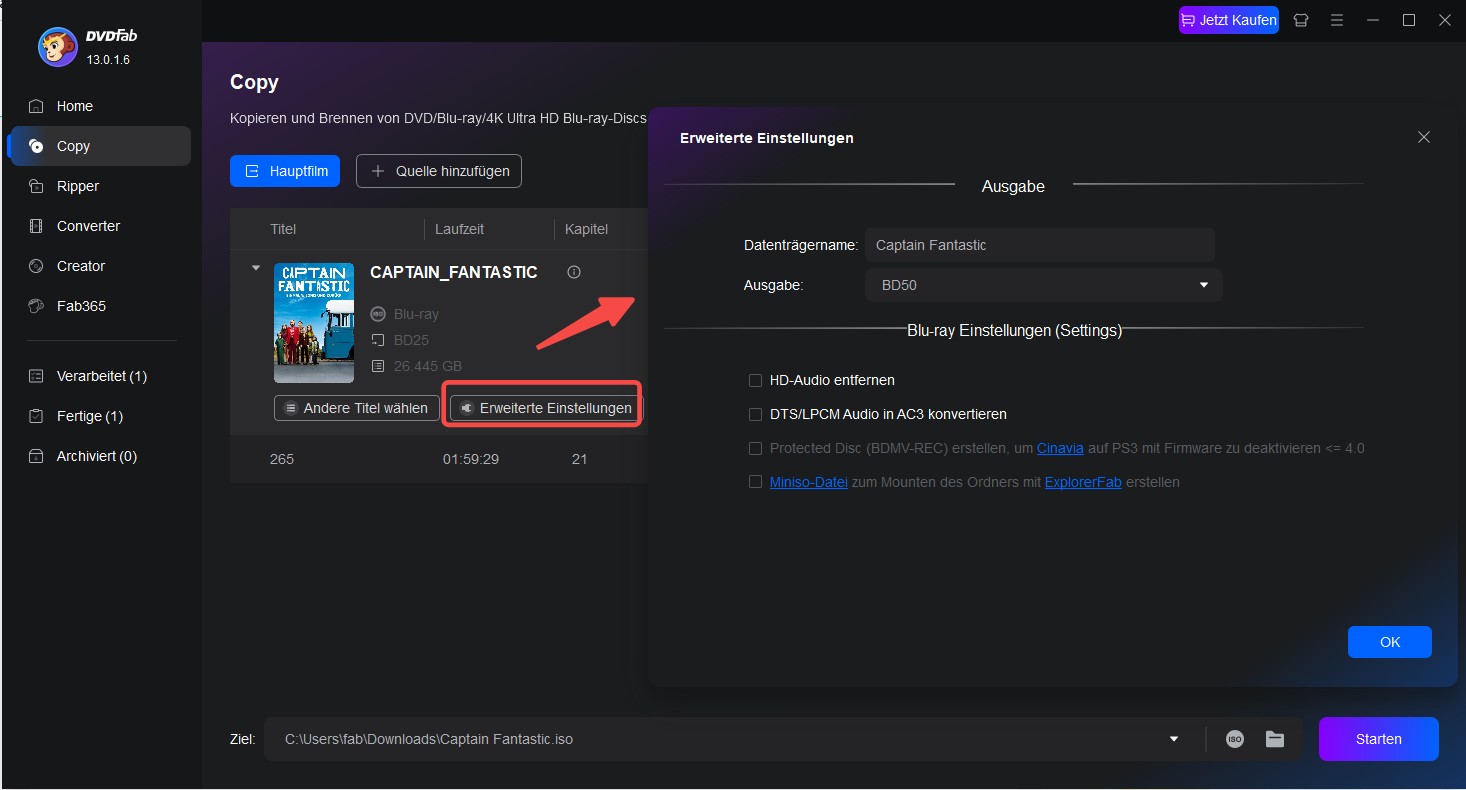Open the Cinavia link
This screenshot has height=790, width=1466.
coord(1060,448)
